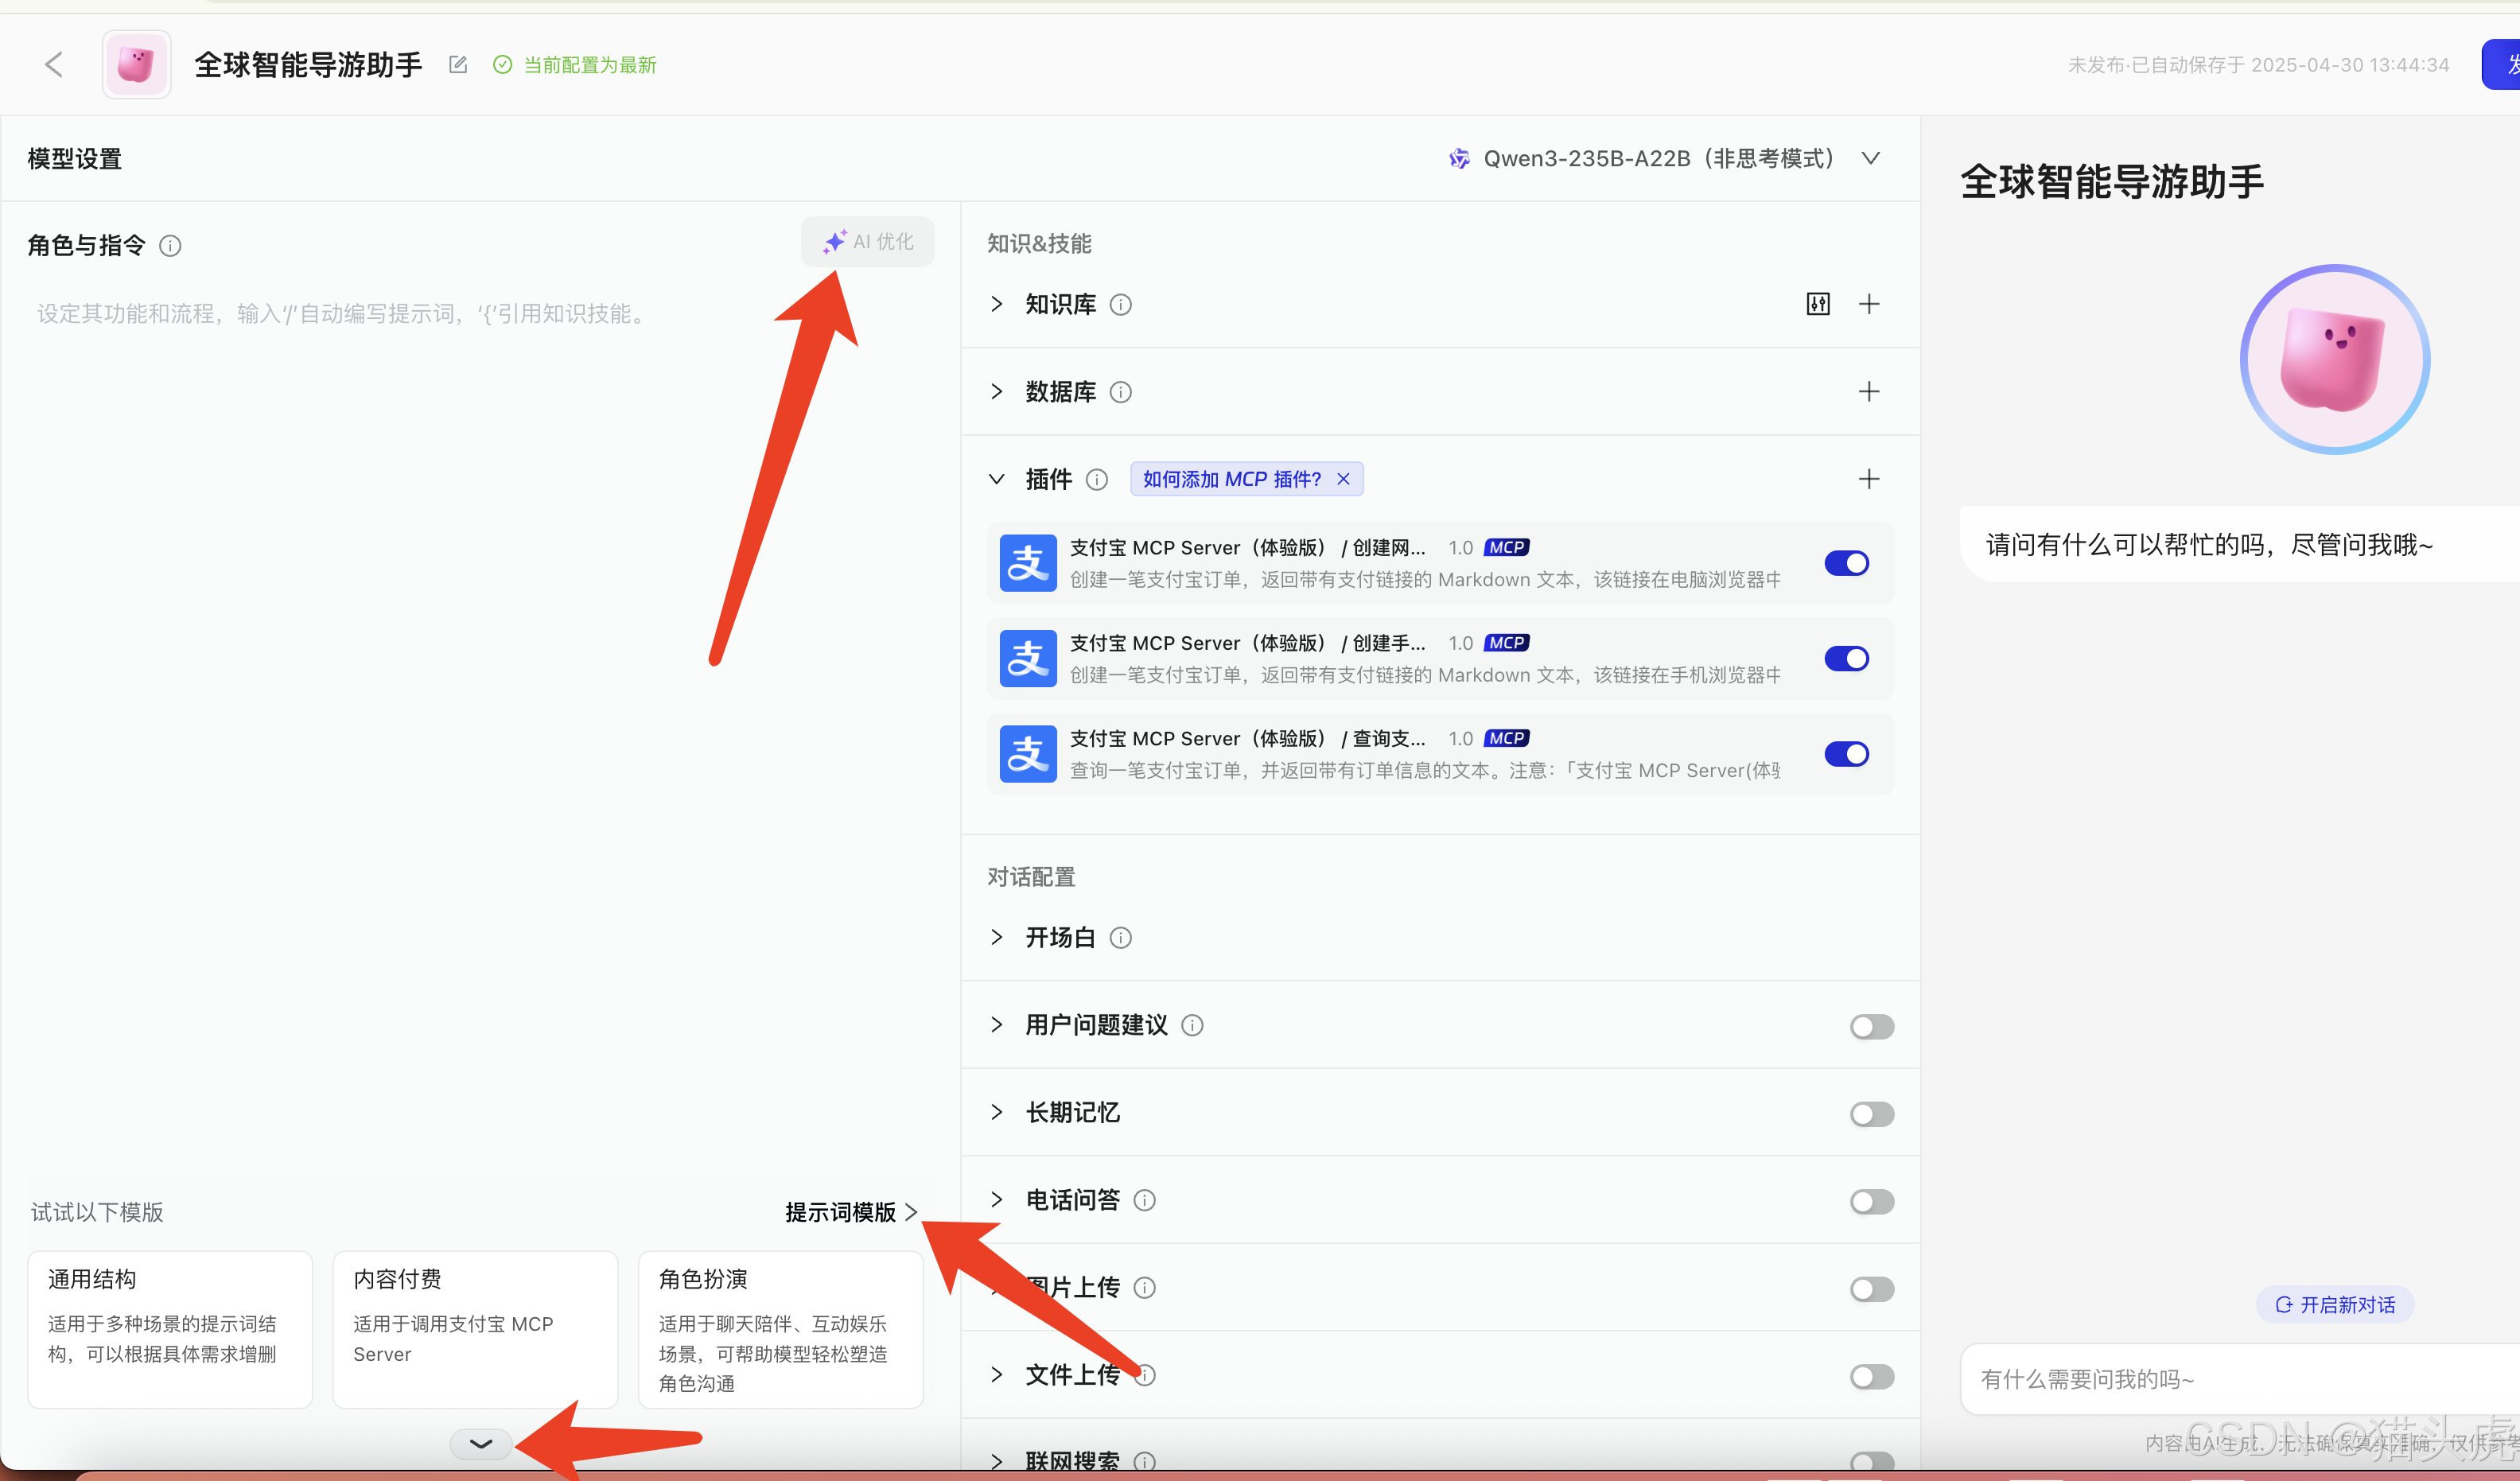
Task: Add a plugin with plus icon
Action: 1868,479
